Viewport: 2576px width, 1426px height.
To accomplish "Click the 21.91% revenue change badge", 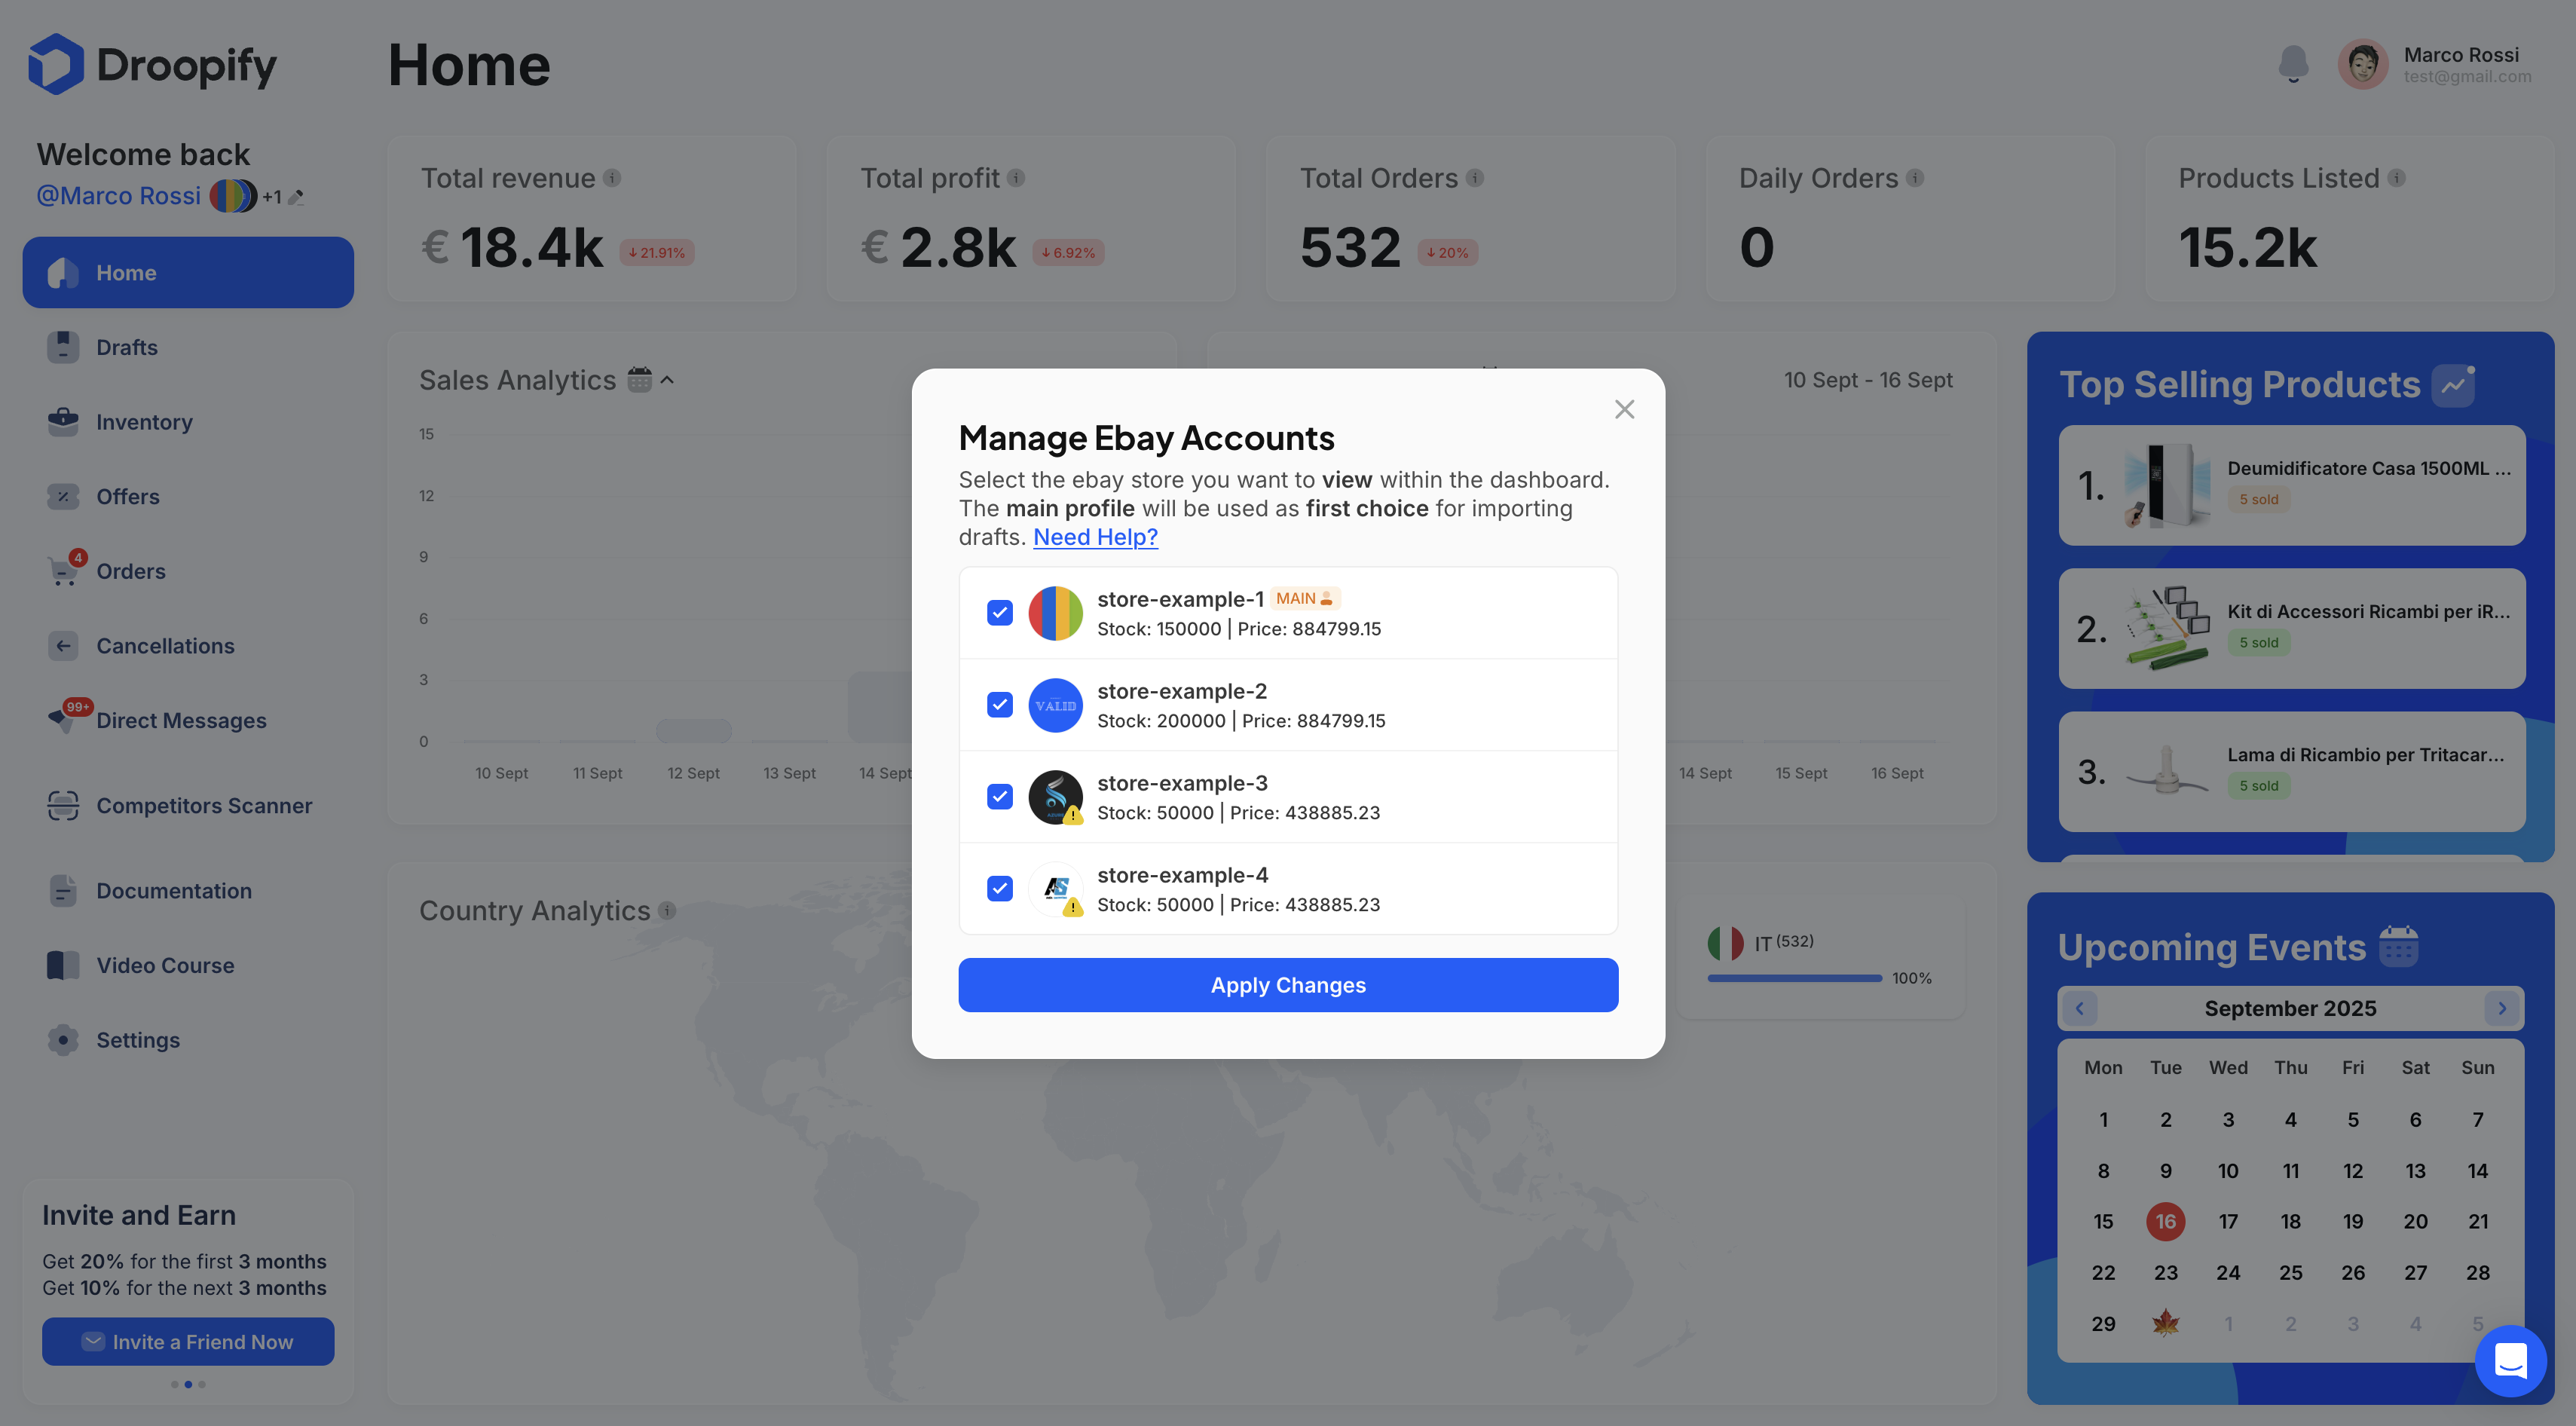I will (657, 252).
